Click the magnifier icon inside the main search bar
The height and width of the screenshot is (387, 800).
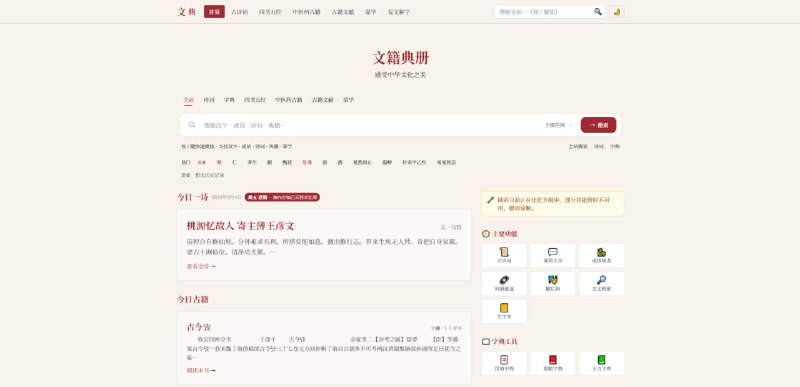pos(192,125)
